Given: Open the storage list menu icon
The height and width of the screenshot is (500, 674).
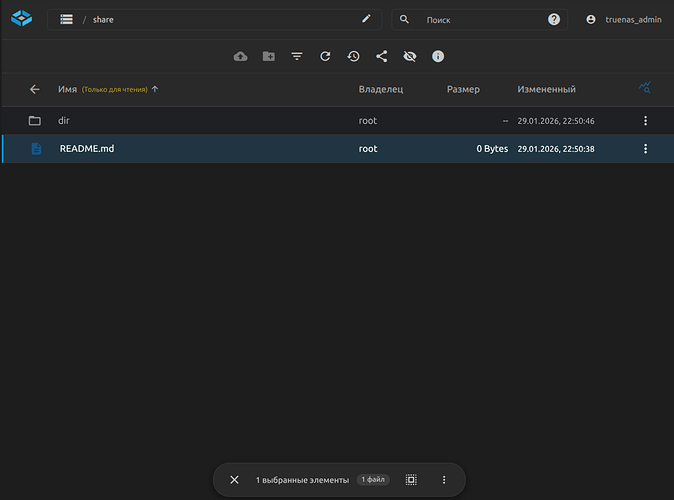Looking at the screenshot, I should (66, 19).
